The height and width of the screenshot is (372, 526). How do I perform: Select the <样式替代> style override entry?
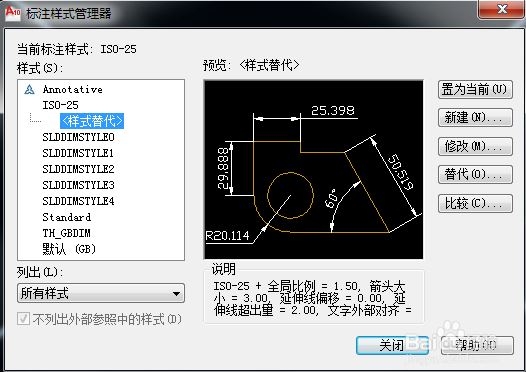(x=92, y=121)
